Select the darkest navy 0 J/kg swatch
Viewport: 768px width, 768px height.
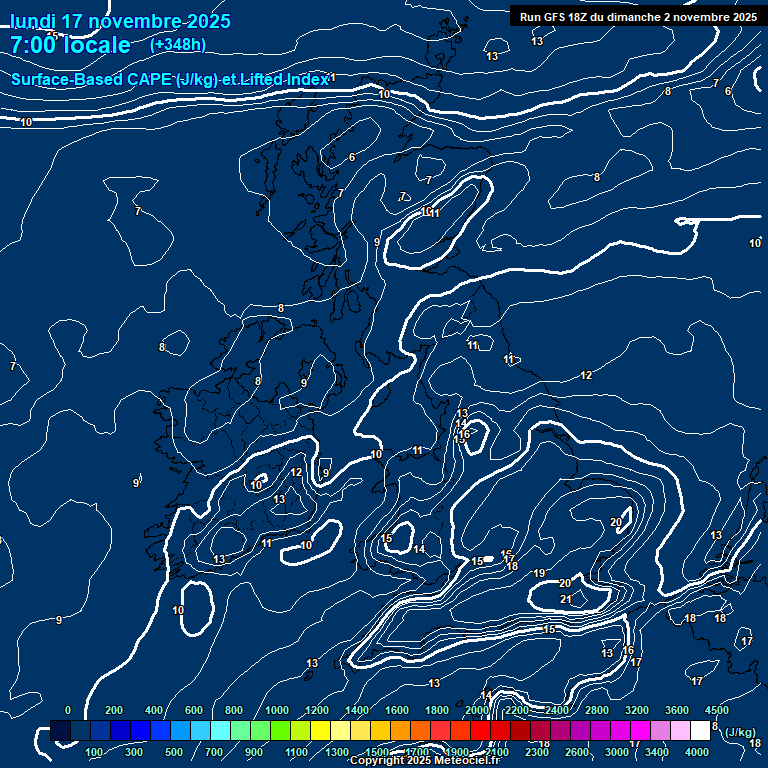[60, 731]
